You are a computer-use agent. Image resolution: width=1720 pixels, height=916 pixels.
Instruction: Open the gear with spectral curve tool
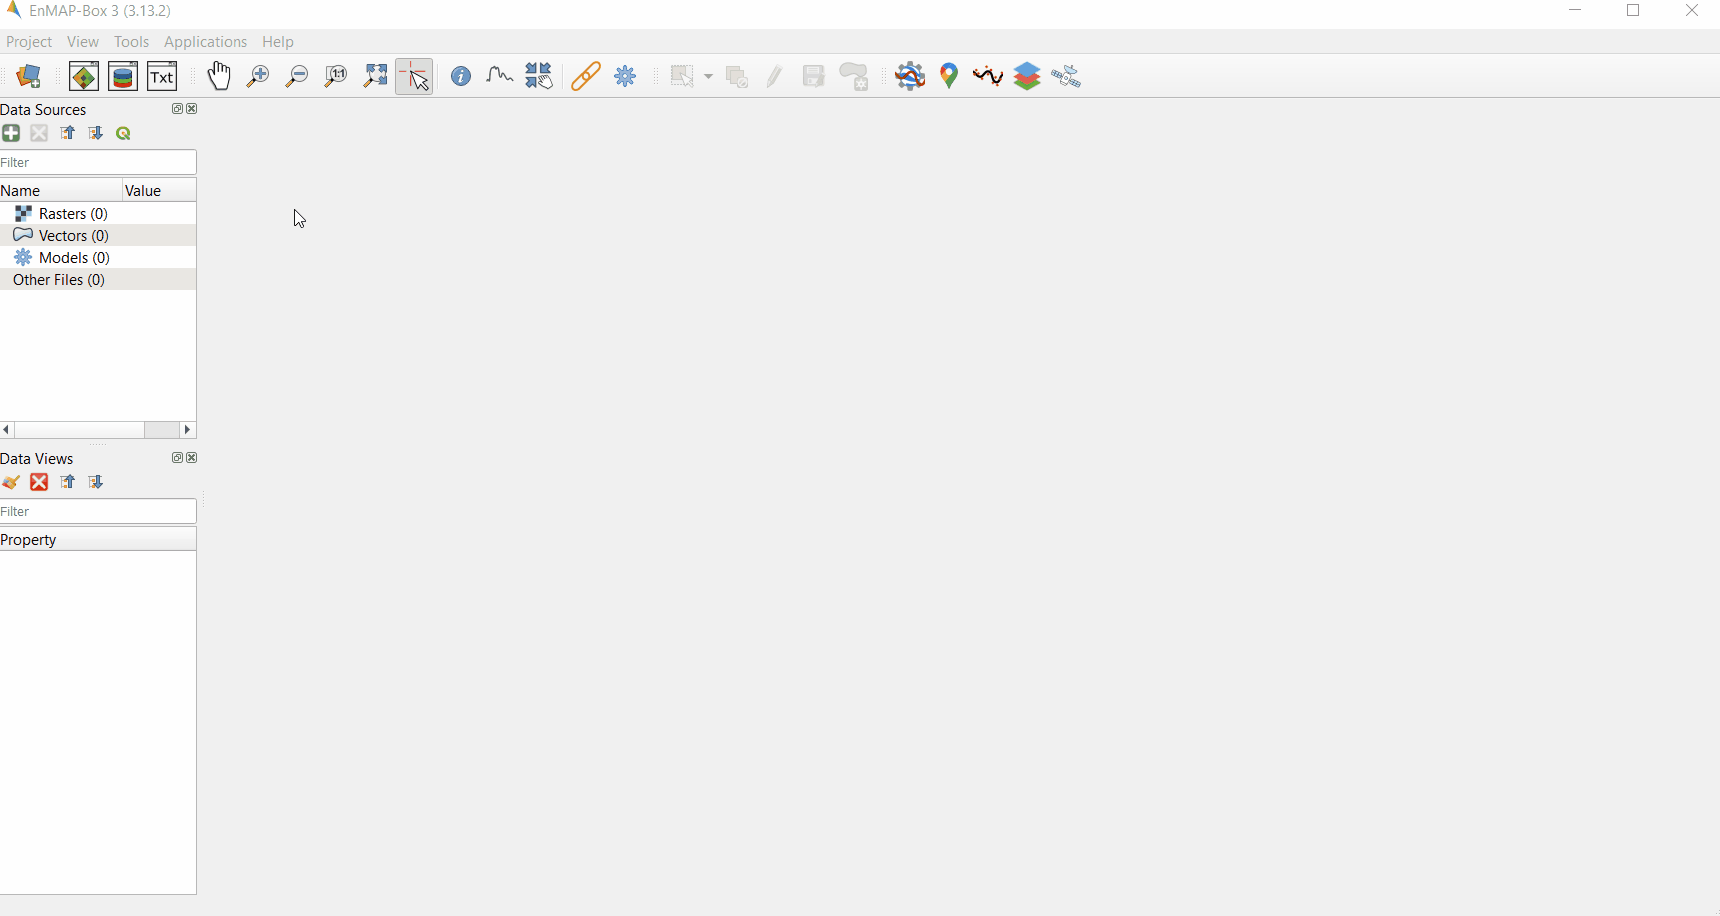point(910,77)
